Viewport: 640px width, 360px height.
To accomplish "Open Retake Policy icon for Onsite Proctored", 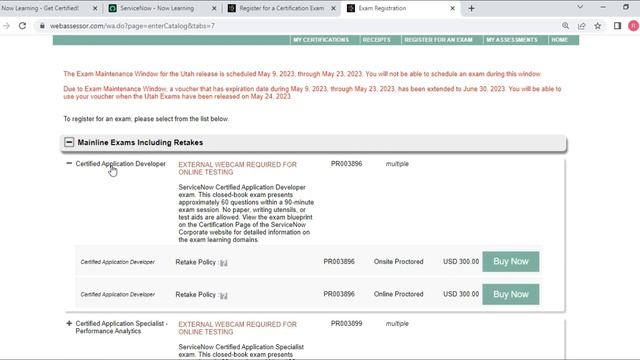I will point(224,263).
